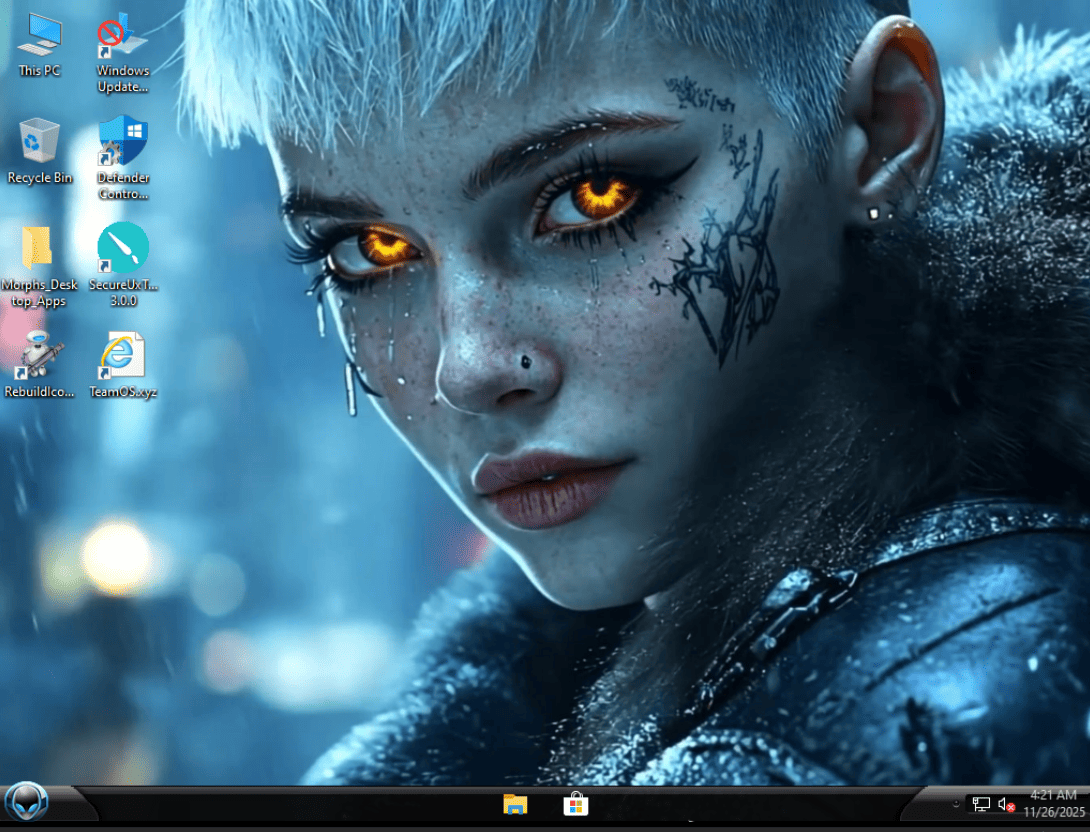Select the Morphs_Desktop_Apps folder
This screenshot has width=1090, height=832.
point(39,266)
